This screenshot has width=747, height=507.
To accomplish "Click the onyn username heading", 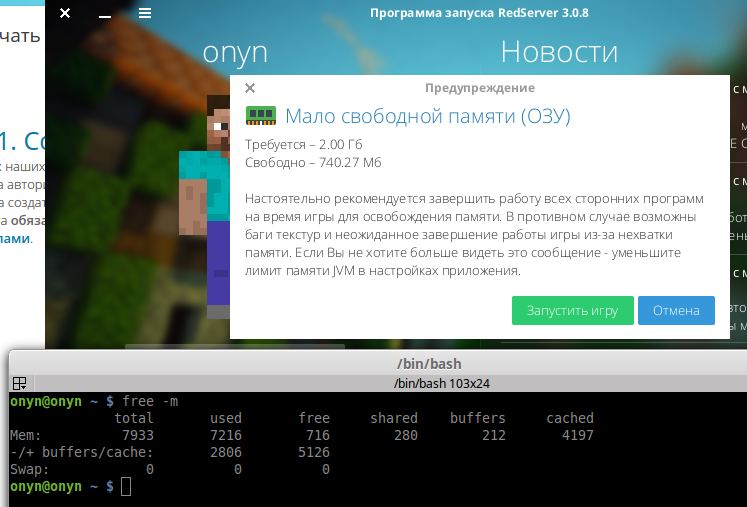I will (x=235, y=53).
